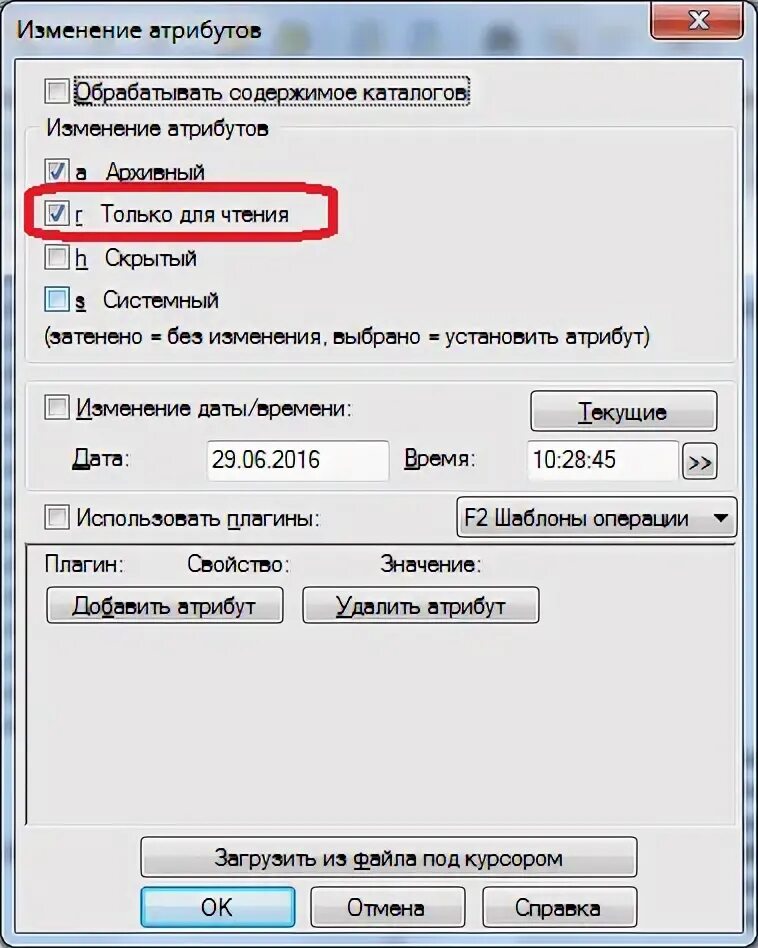The height and width of the screenshot is (948, 758).
Task: Click the Дата input field
Action: (x=297, y=460)
